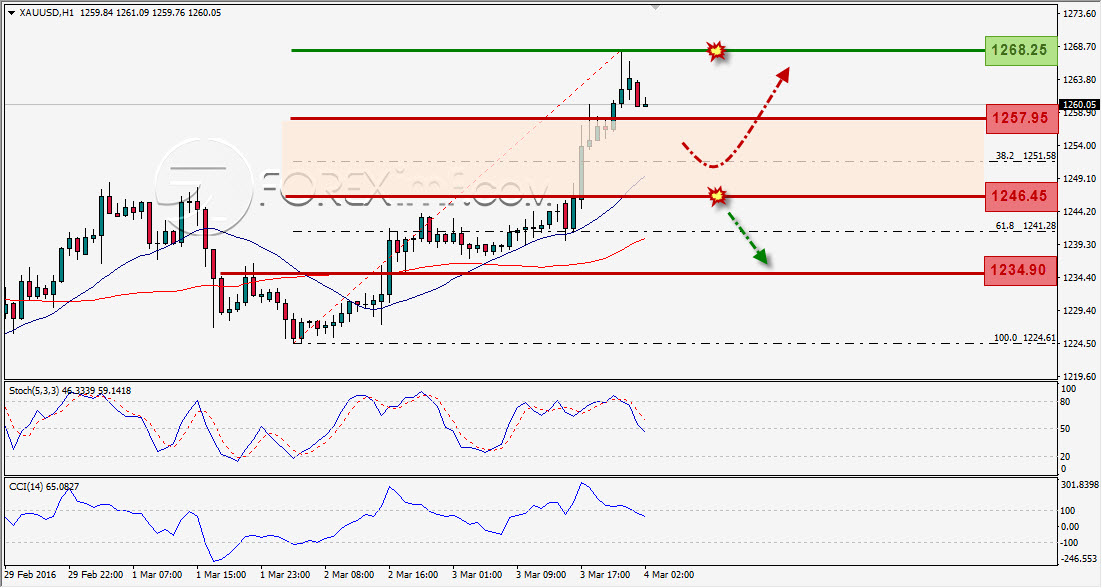Click the 1249.10 price axis value

[1080, 178]
